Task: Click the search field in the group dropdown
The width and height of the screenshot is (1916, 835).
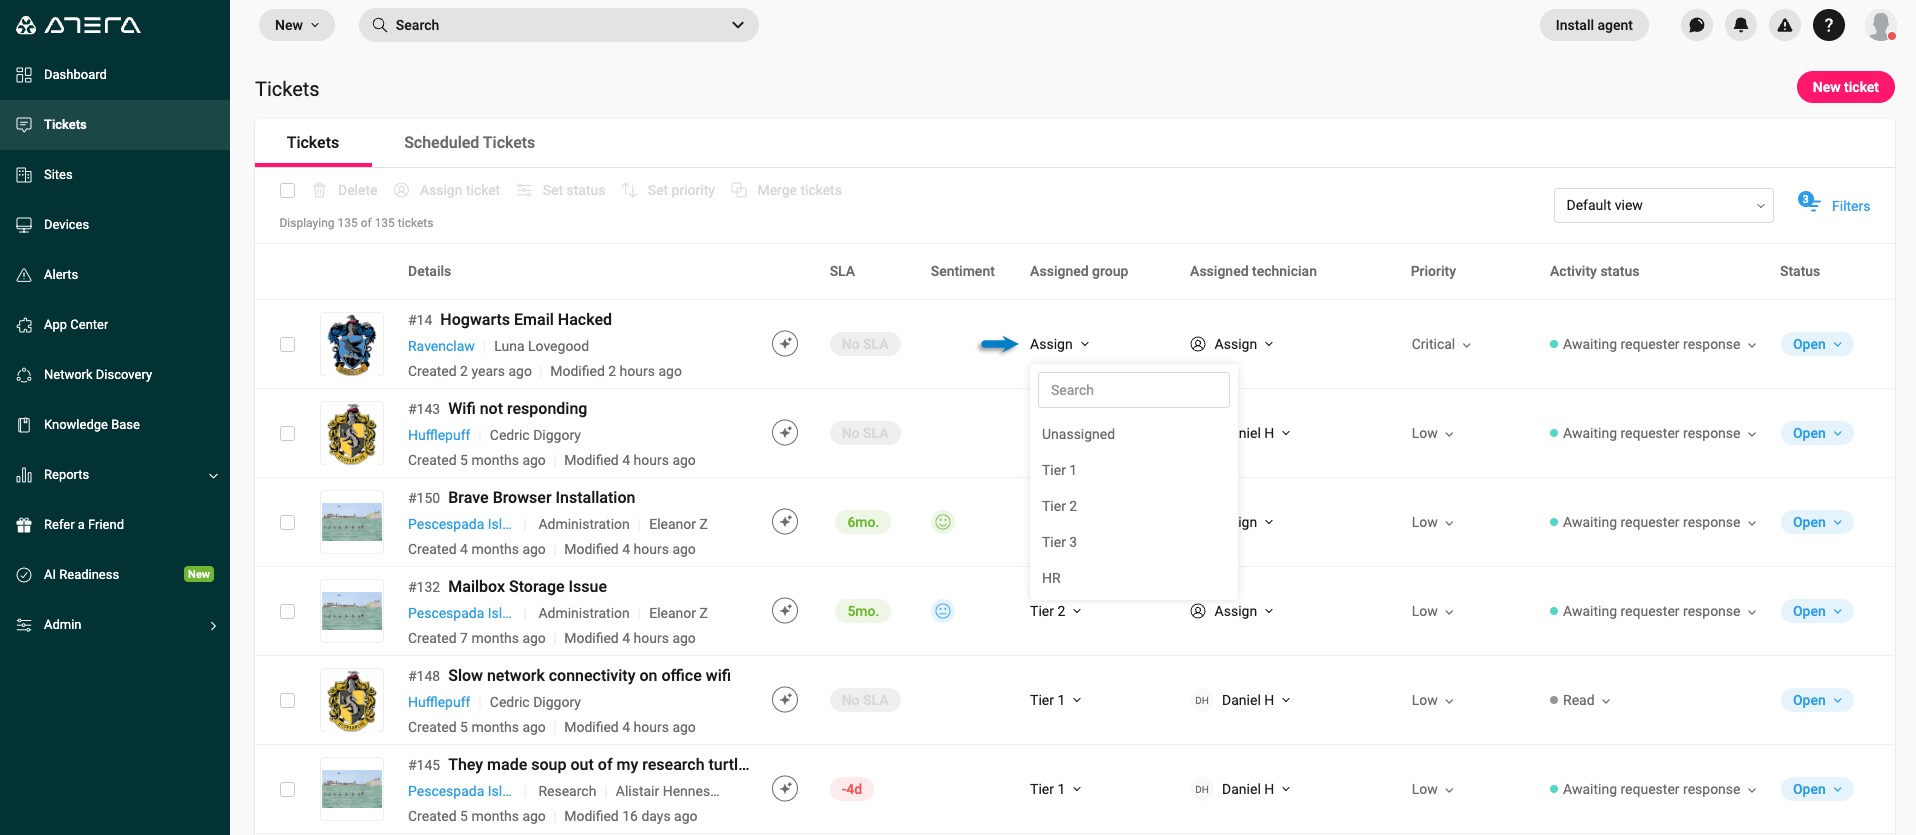Action: (x=1133, y=390)
